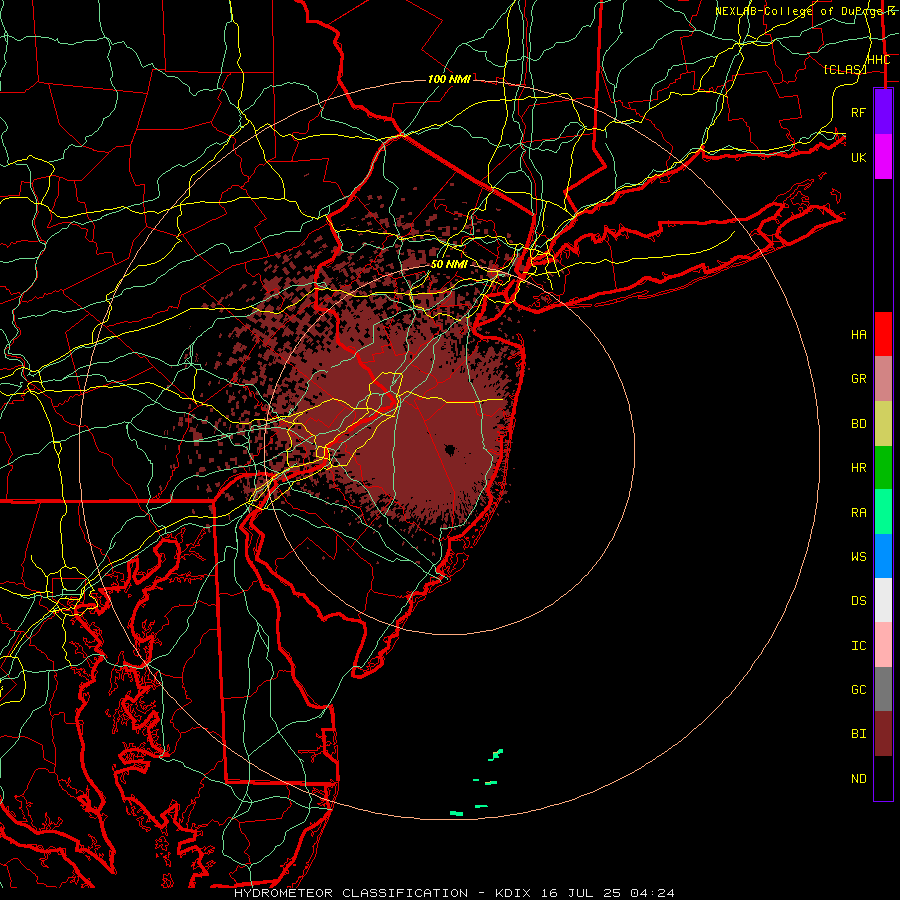This screenshot has height=900, width=900.
Task: Click the '100 NMI' range ring label
Action: [x=449, y=79]
